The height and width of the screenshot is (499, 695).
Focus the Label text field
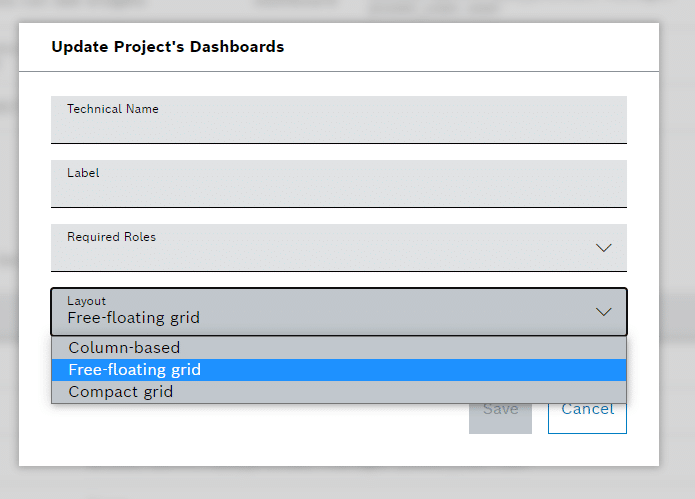[x=338, y=191]
